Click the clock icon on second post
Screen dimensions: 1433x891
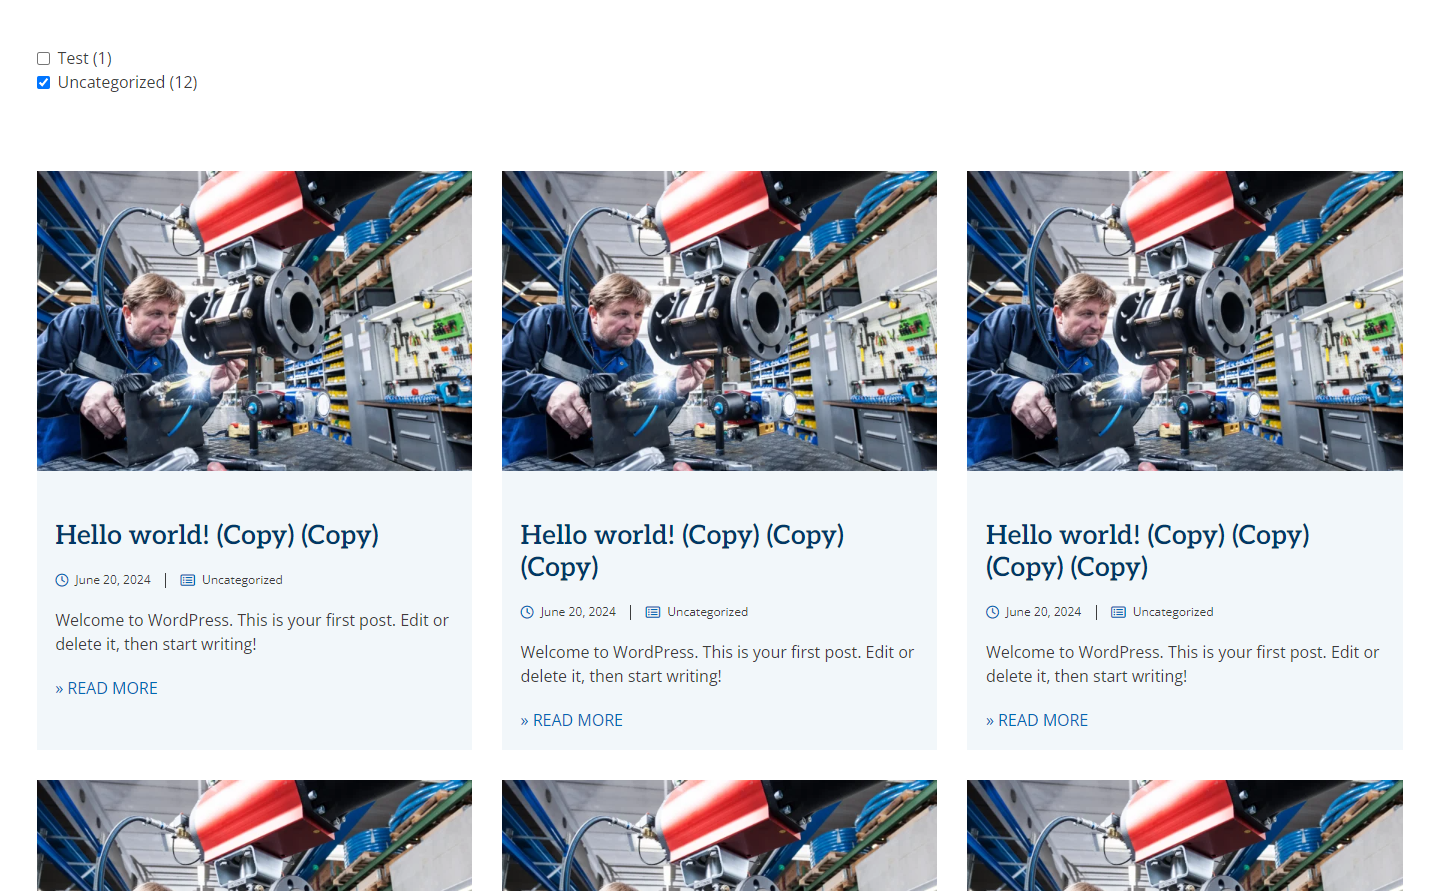pyautogui.click(x=527, y=612)
